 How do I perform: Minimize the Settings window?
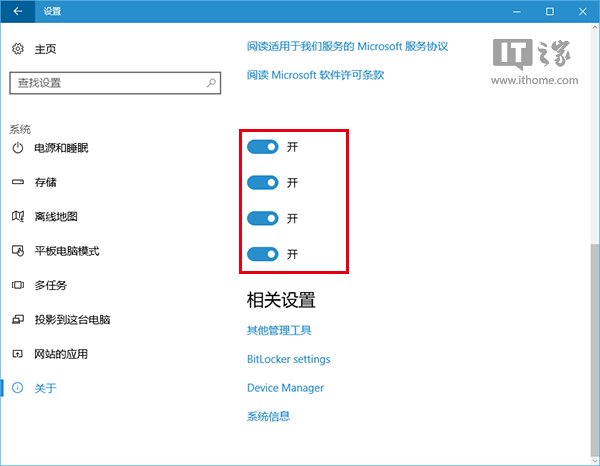(x=517, y=11)
